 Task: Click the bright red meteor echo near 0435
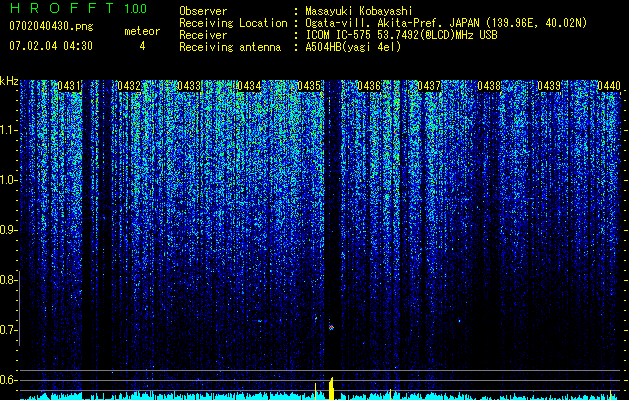point(331,327)
